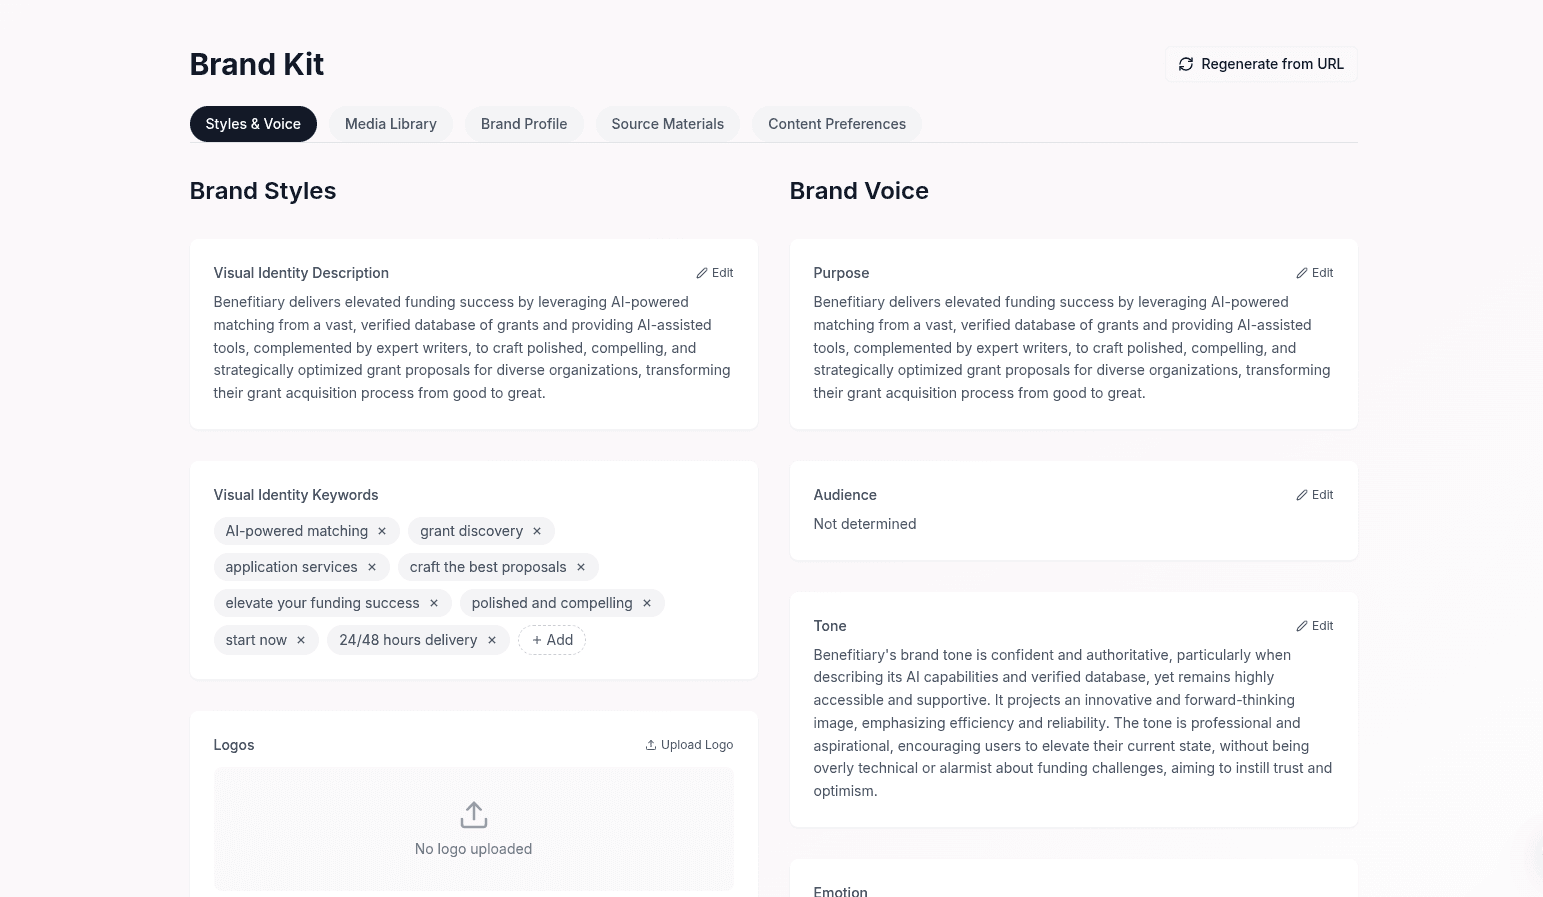Open the Content Preferences tab

click(x=837, y=123)
